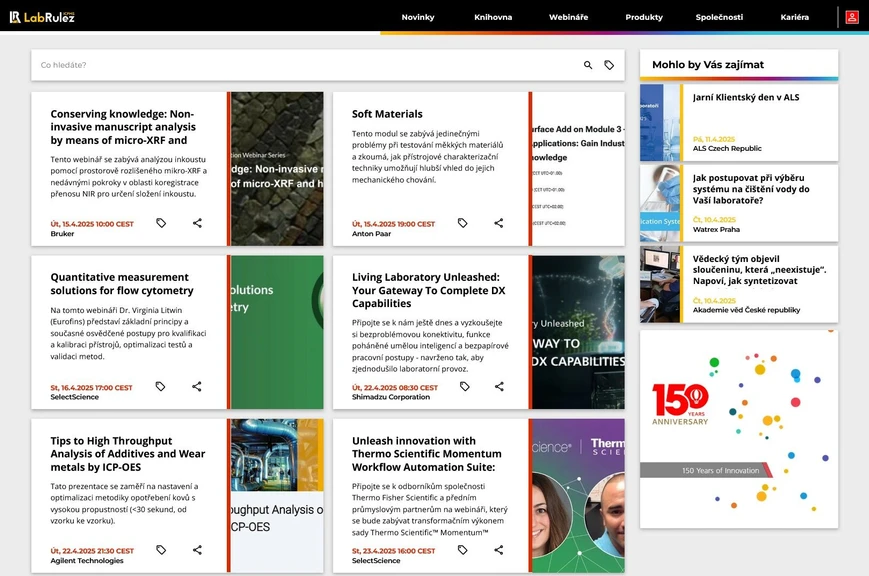Screen dimensions: 869x576
Task: Click date 'Út, 22.4.2025 08:30 CEST'
Action: pos(395,388)
